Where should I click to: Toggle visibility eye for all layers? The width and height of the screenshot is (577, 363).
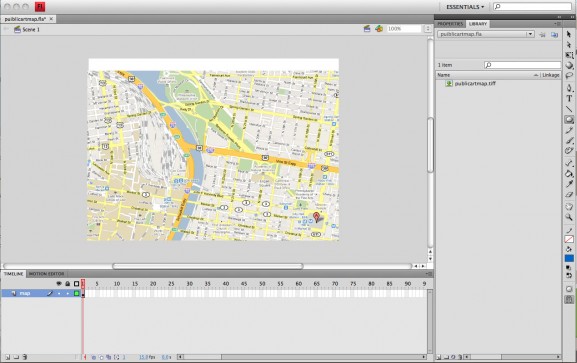point(59,283)
